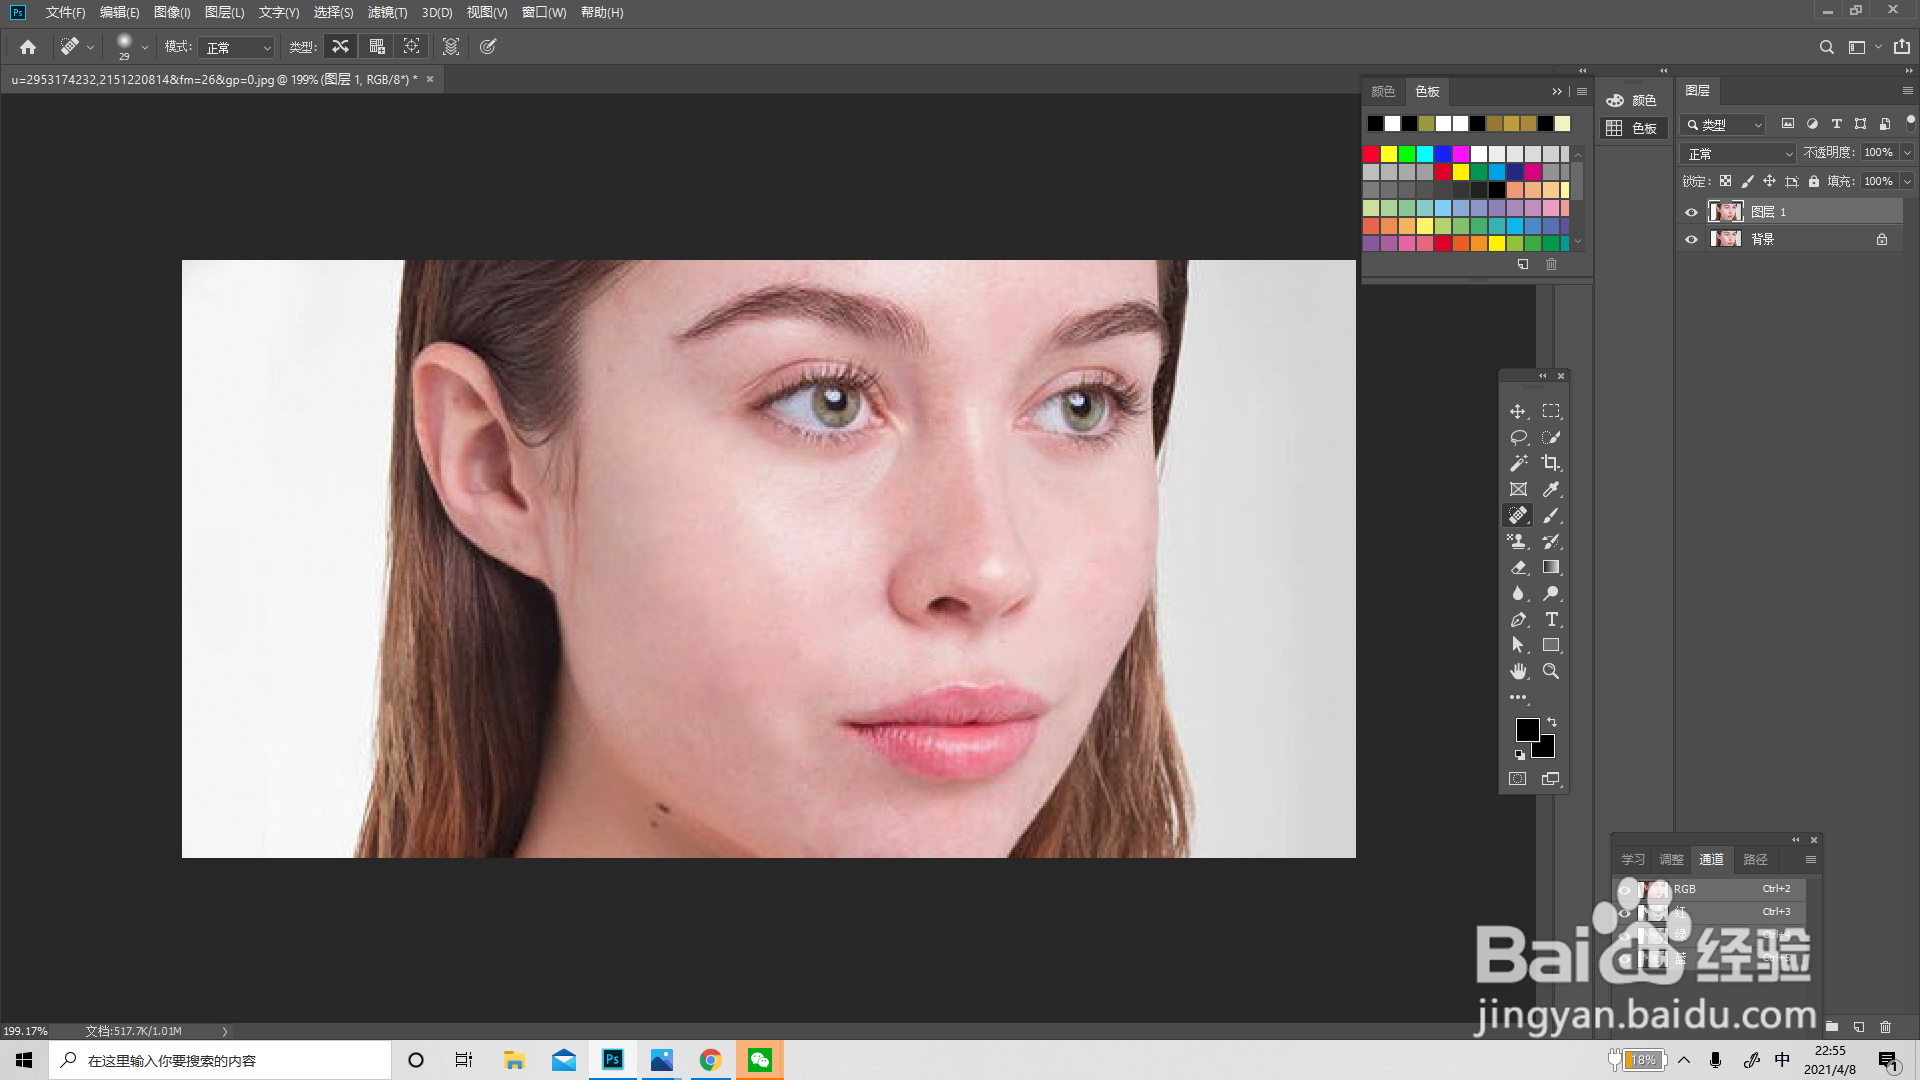Open the layer filter 类型 dropdown
Viewport: 1920px width, 1080px height.
click(x=1725, y=125)
